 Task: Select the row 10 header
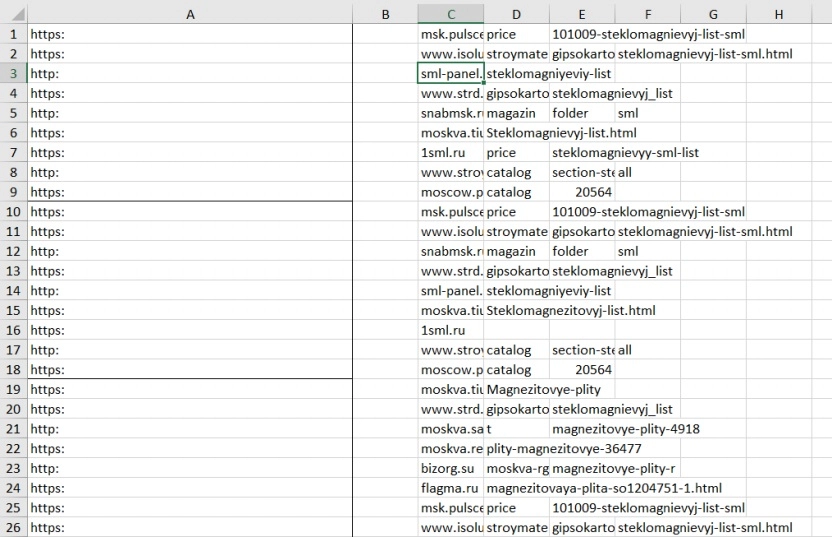[14, 211]
